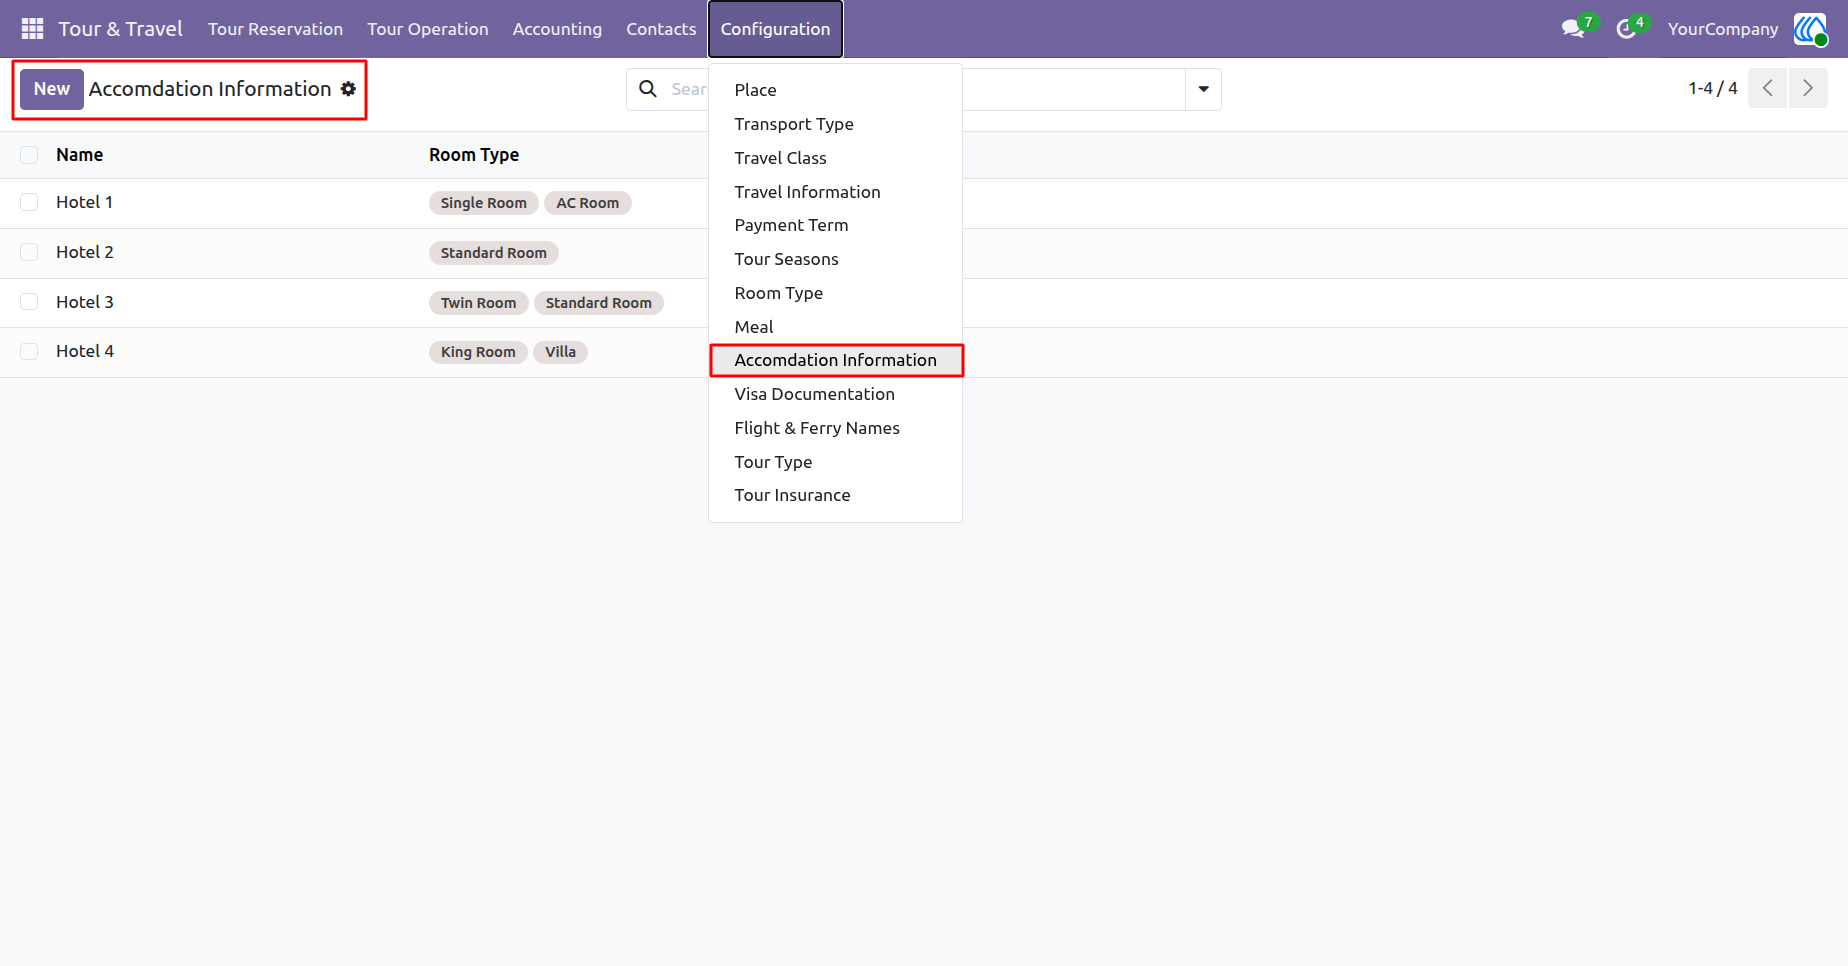This screenshot has width=1848, height=966.
Task: Toggle the select-all checkbox in header
Action: pyautogui.click(x=29, y=155)
